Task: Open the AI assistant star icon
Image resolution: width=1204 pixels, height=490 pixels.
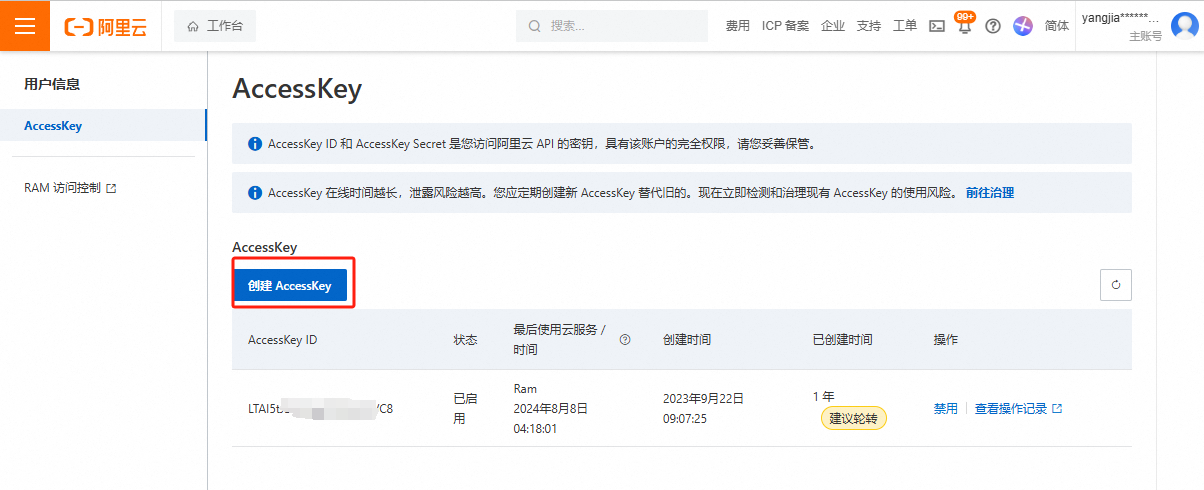Action: [1022, 26]
